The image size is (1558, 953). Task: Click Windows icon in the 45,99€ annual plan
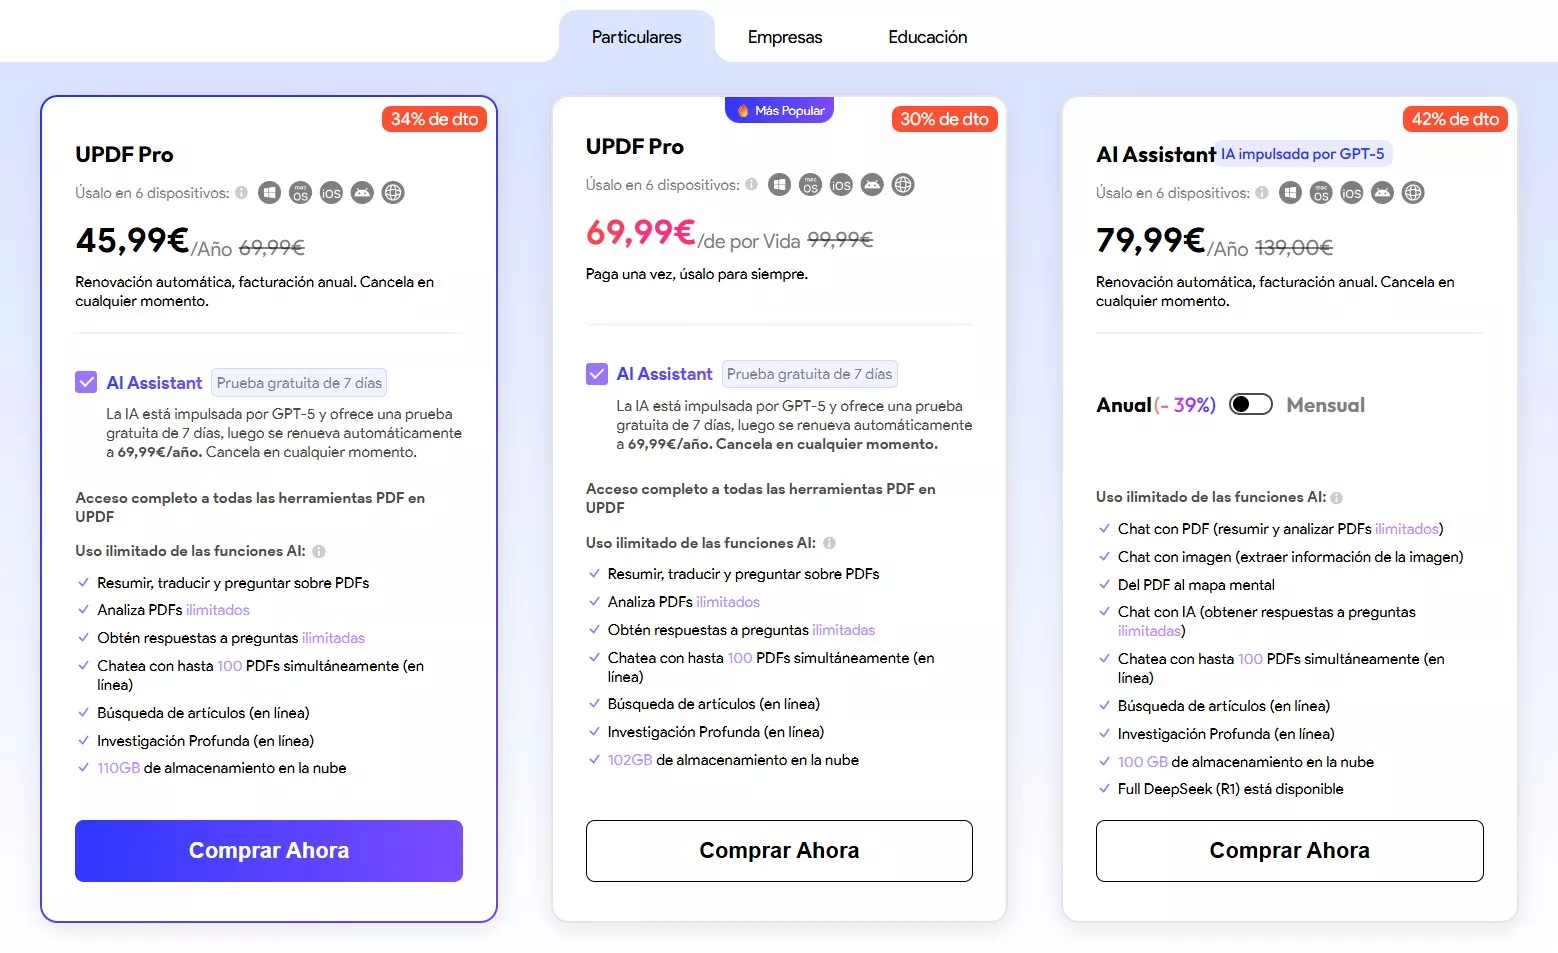pos(269,193)
